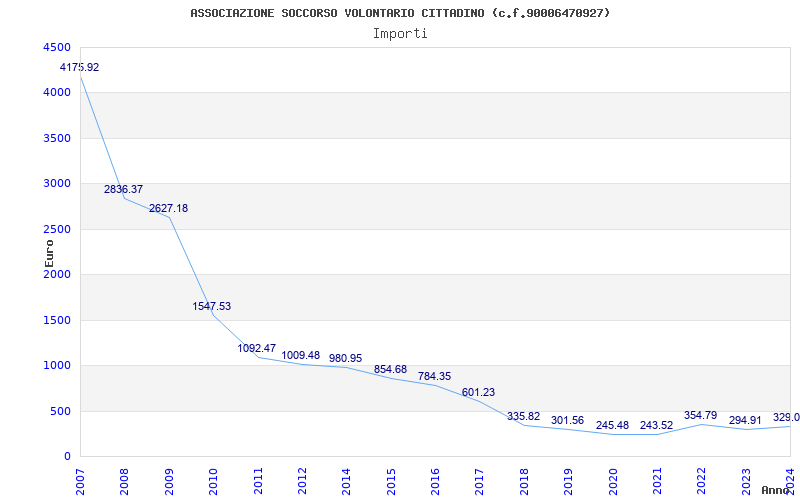Click the 2018 year axis label

coord(524,481)
